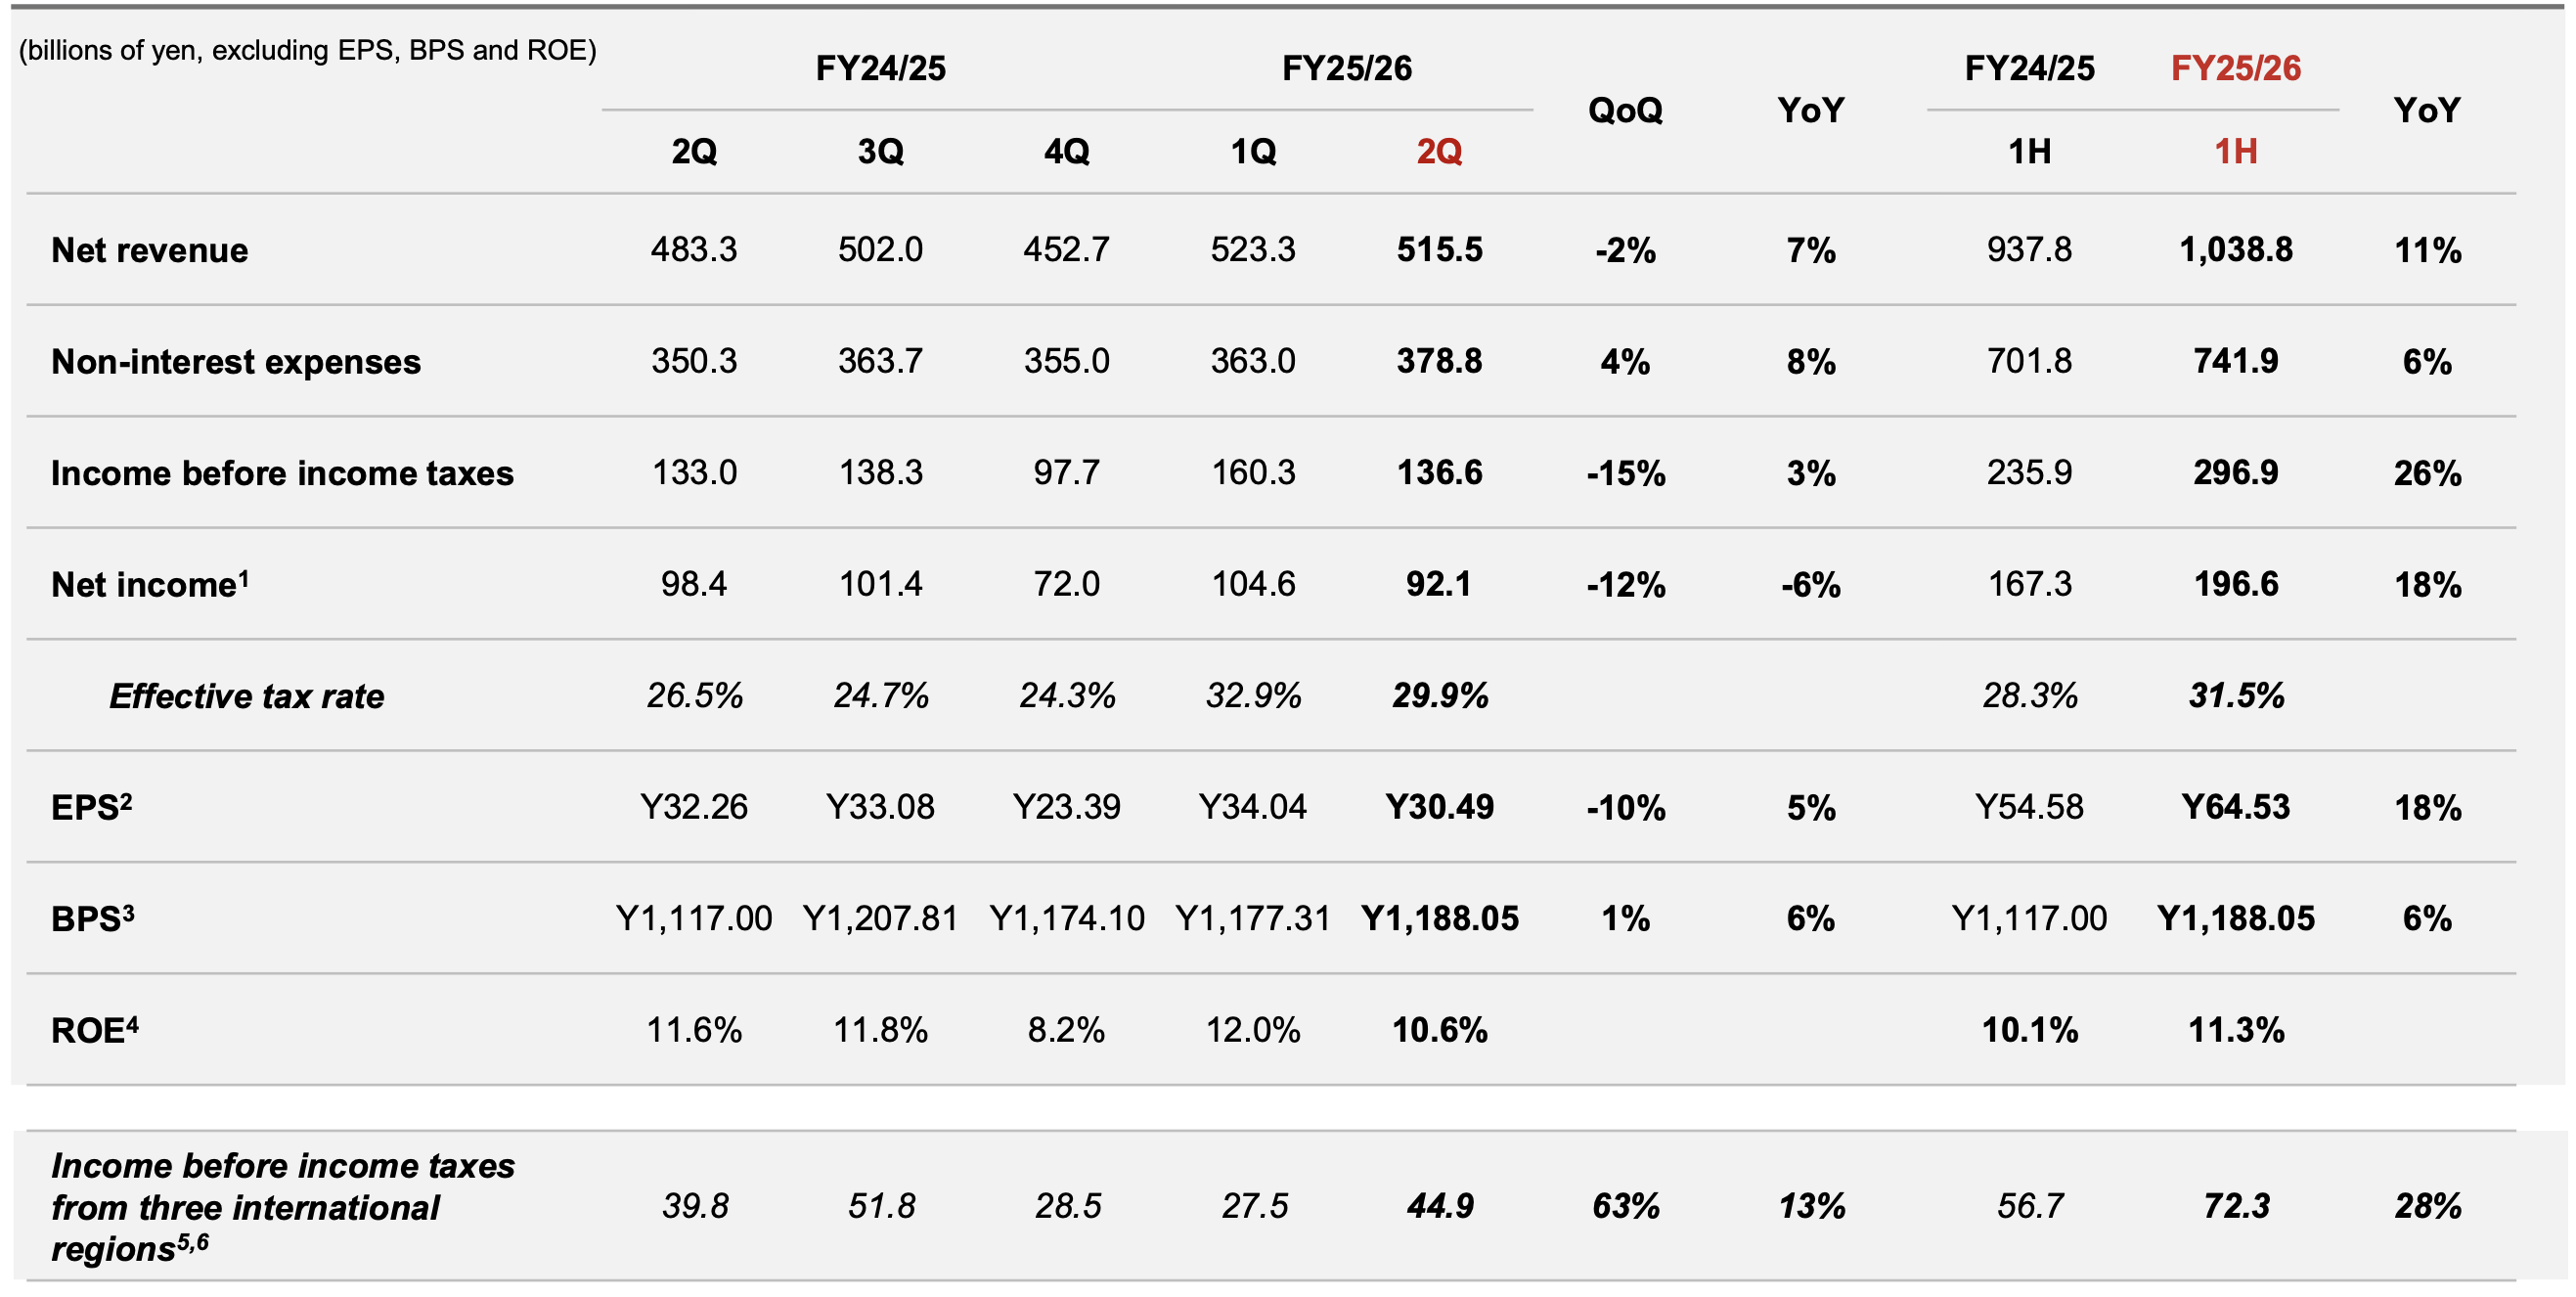Click the red 2Q column header
This screenshot has width=2576, height=1297.
[1439, 152]
